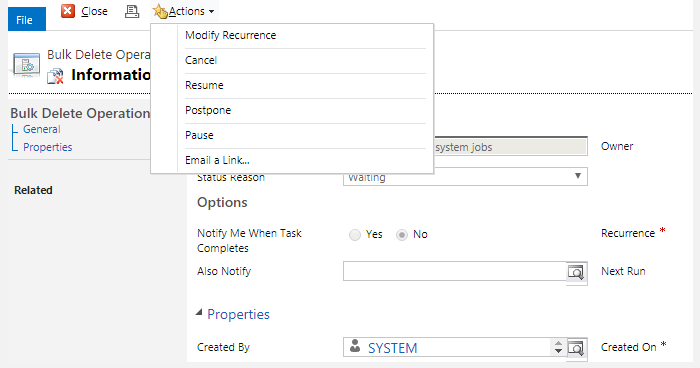Open the File tab
This screenshot has width=700, height=368.
(27, 19)
